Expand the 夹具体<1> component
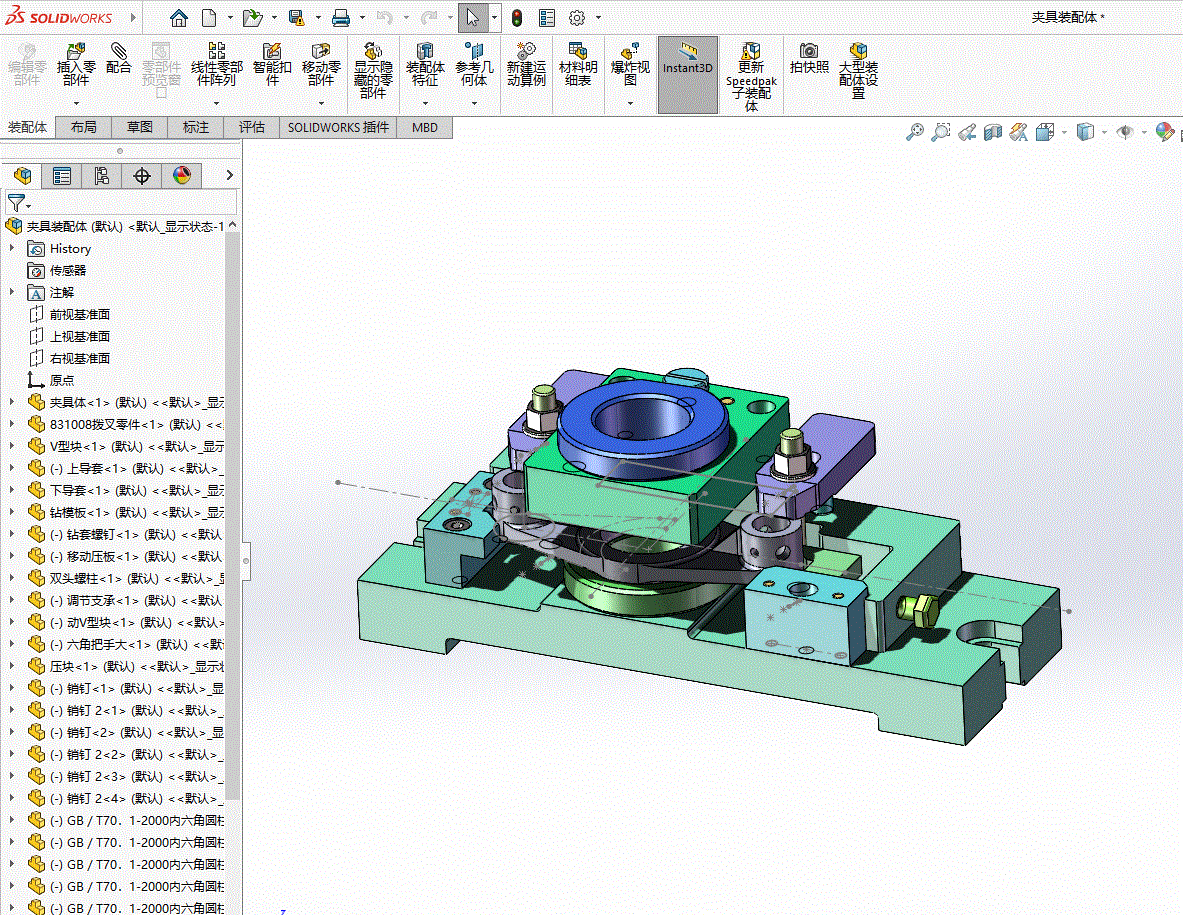1183x915 pixels. point(11,401)
